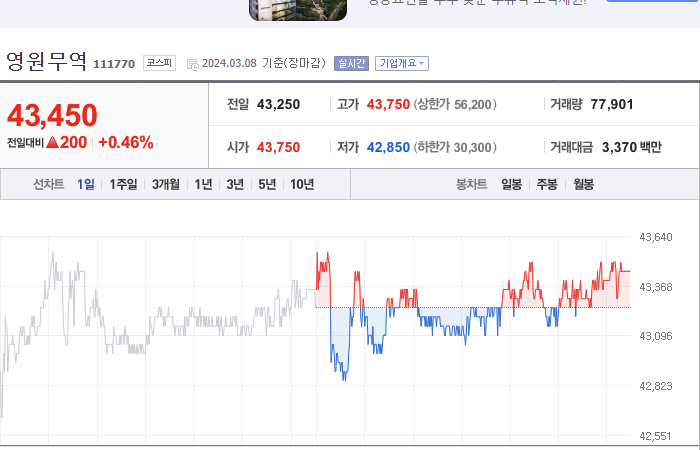
Task: Click the 43,096 axis label on chart
Action: point(656,336)
